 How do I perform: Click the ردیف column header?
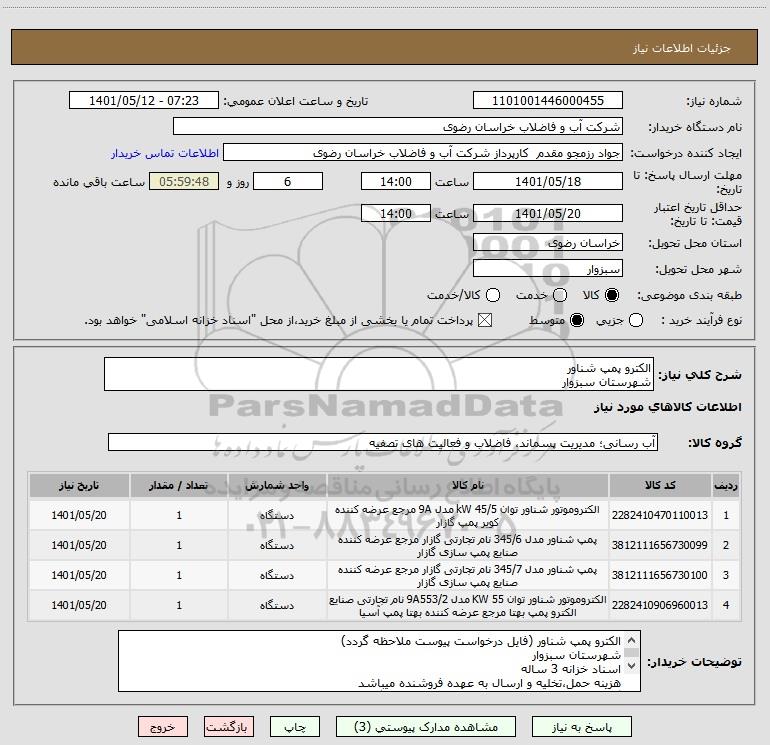pyautogui.click(x=726, y=485)
